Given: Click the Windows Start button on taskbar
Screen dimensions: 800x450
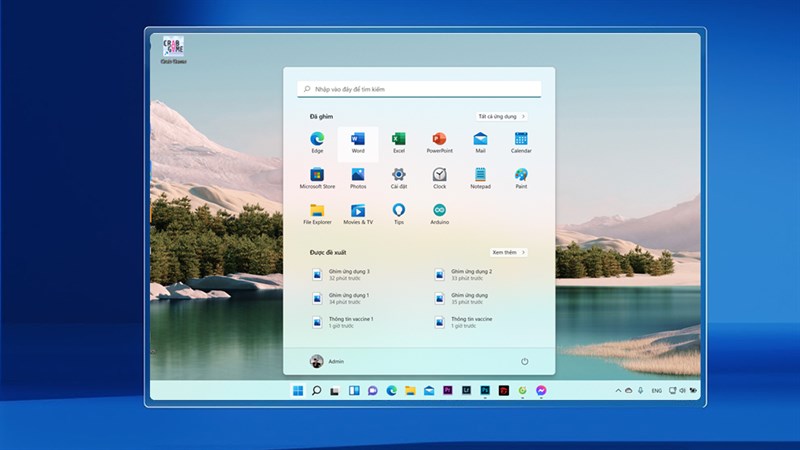Looking at the screenshot, I should pos(298,390).
